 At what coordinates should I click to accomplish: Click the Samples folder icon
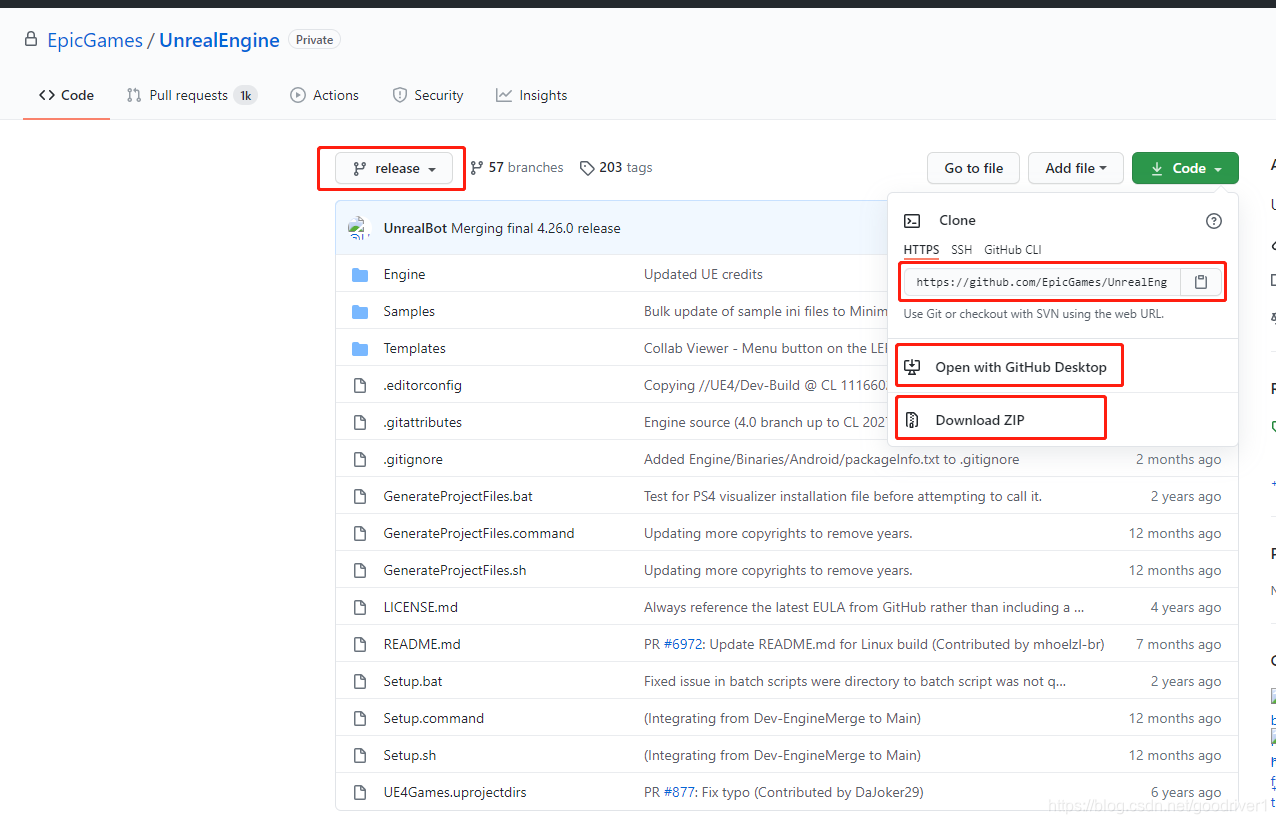tap(360, 311)
